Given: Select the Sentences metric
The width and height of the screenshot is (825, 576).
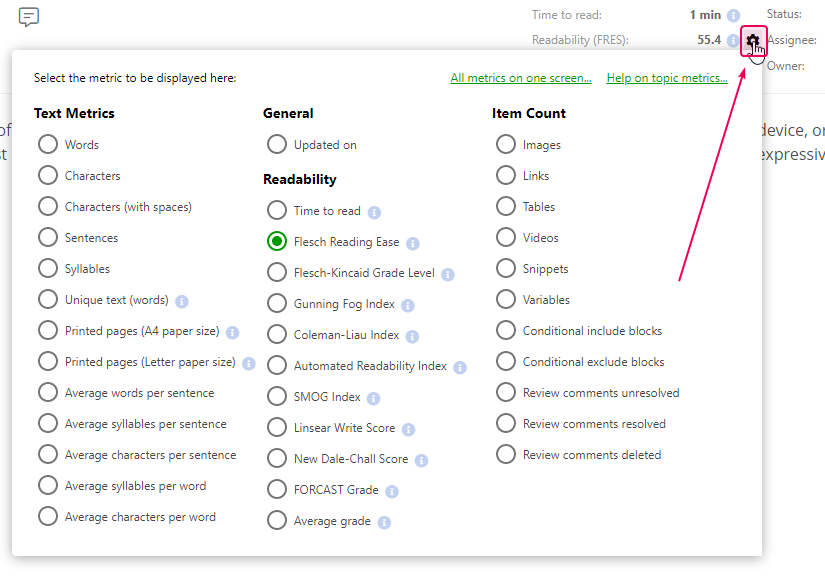Looking at the screenshot, I should [47, 237].
